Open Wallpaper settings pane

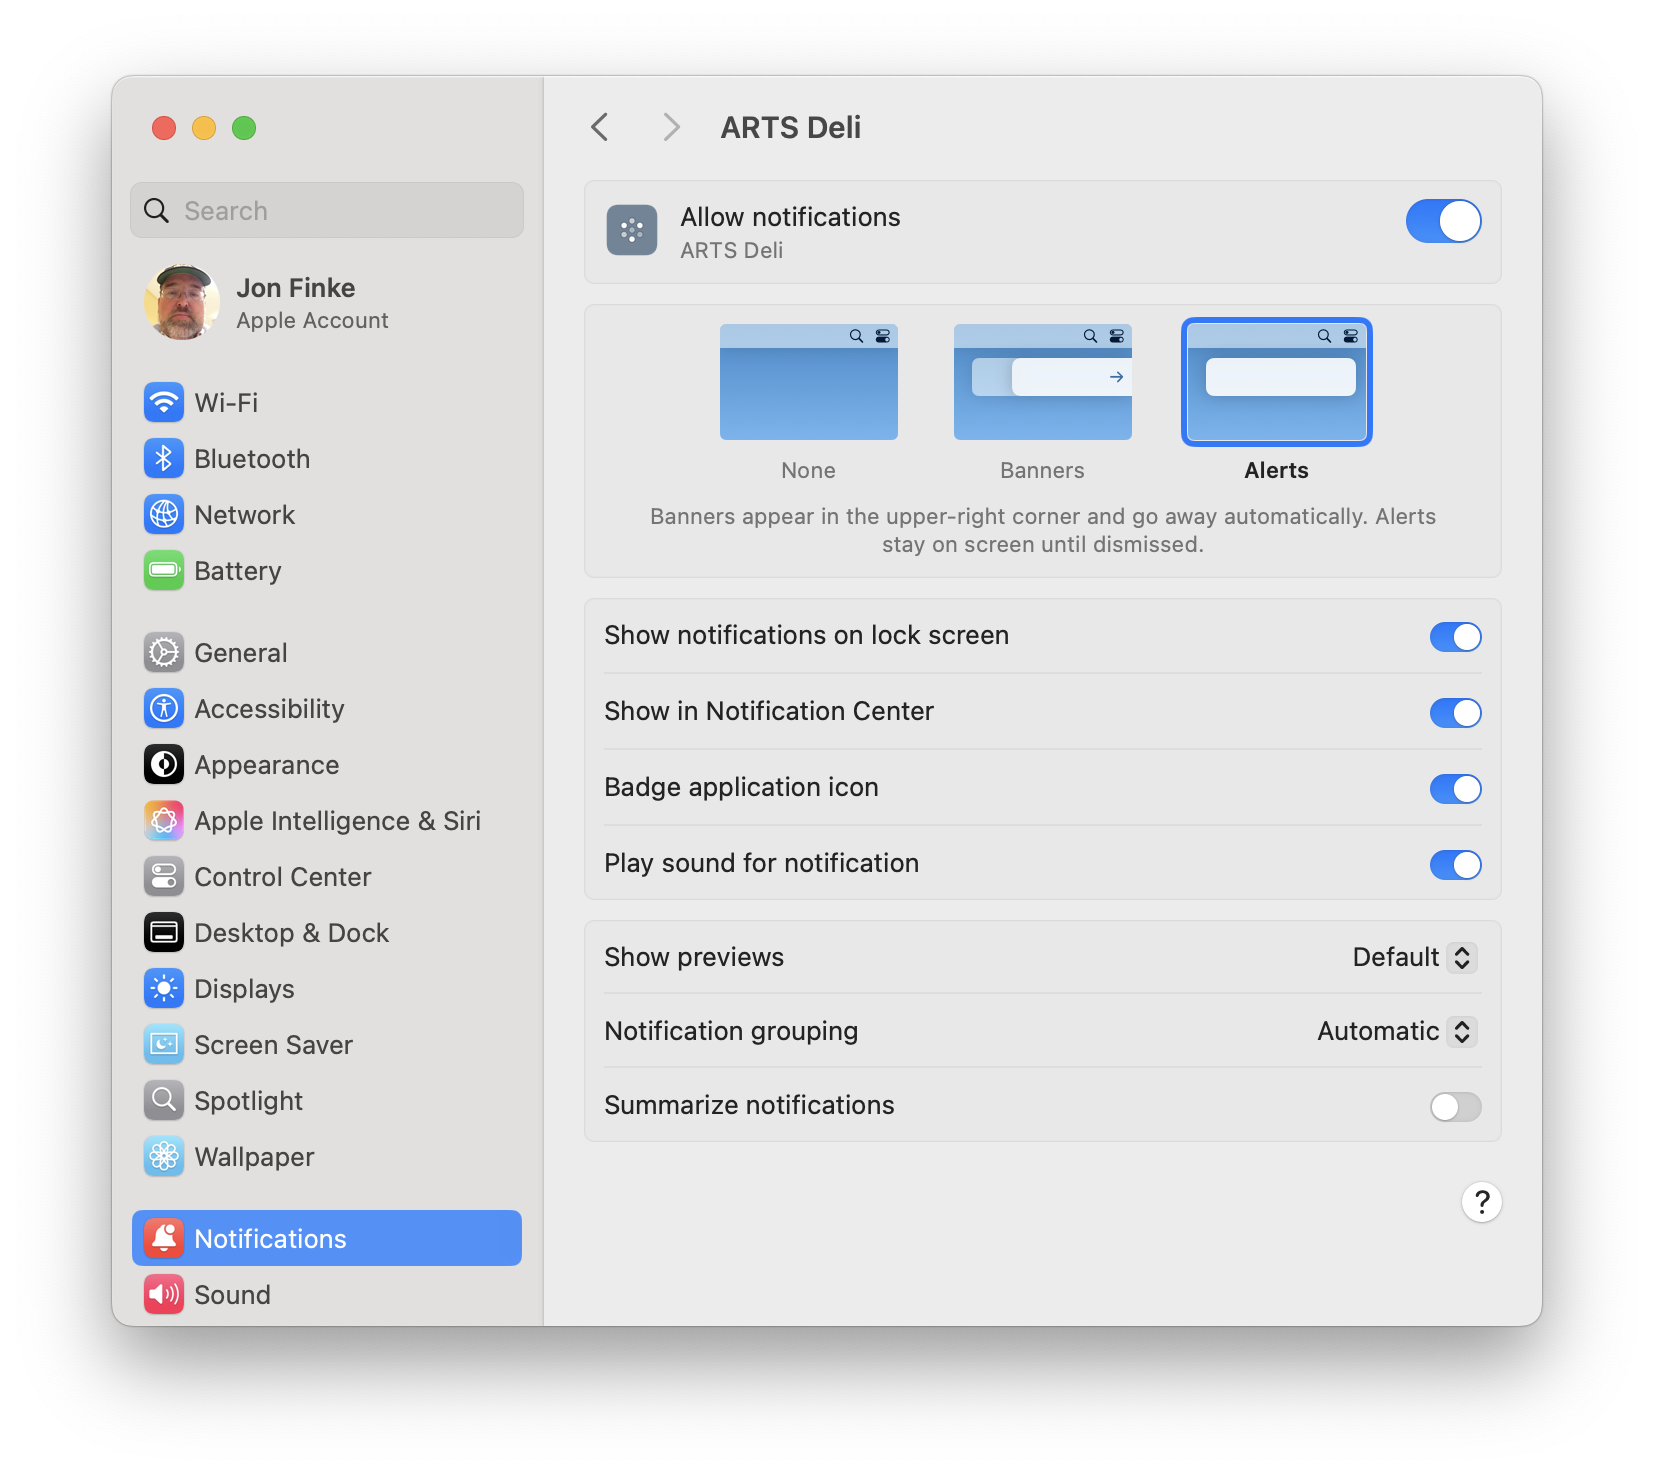[x=327, y=1157]
